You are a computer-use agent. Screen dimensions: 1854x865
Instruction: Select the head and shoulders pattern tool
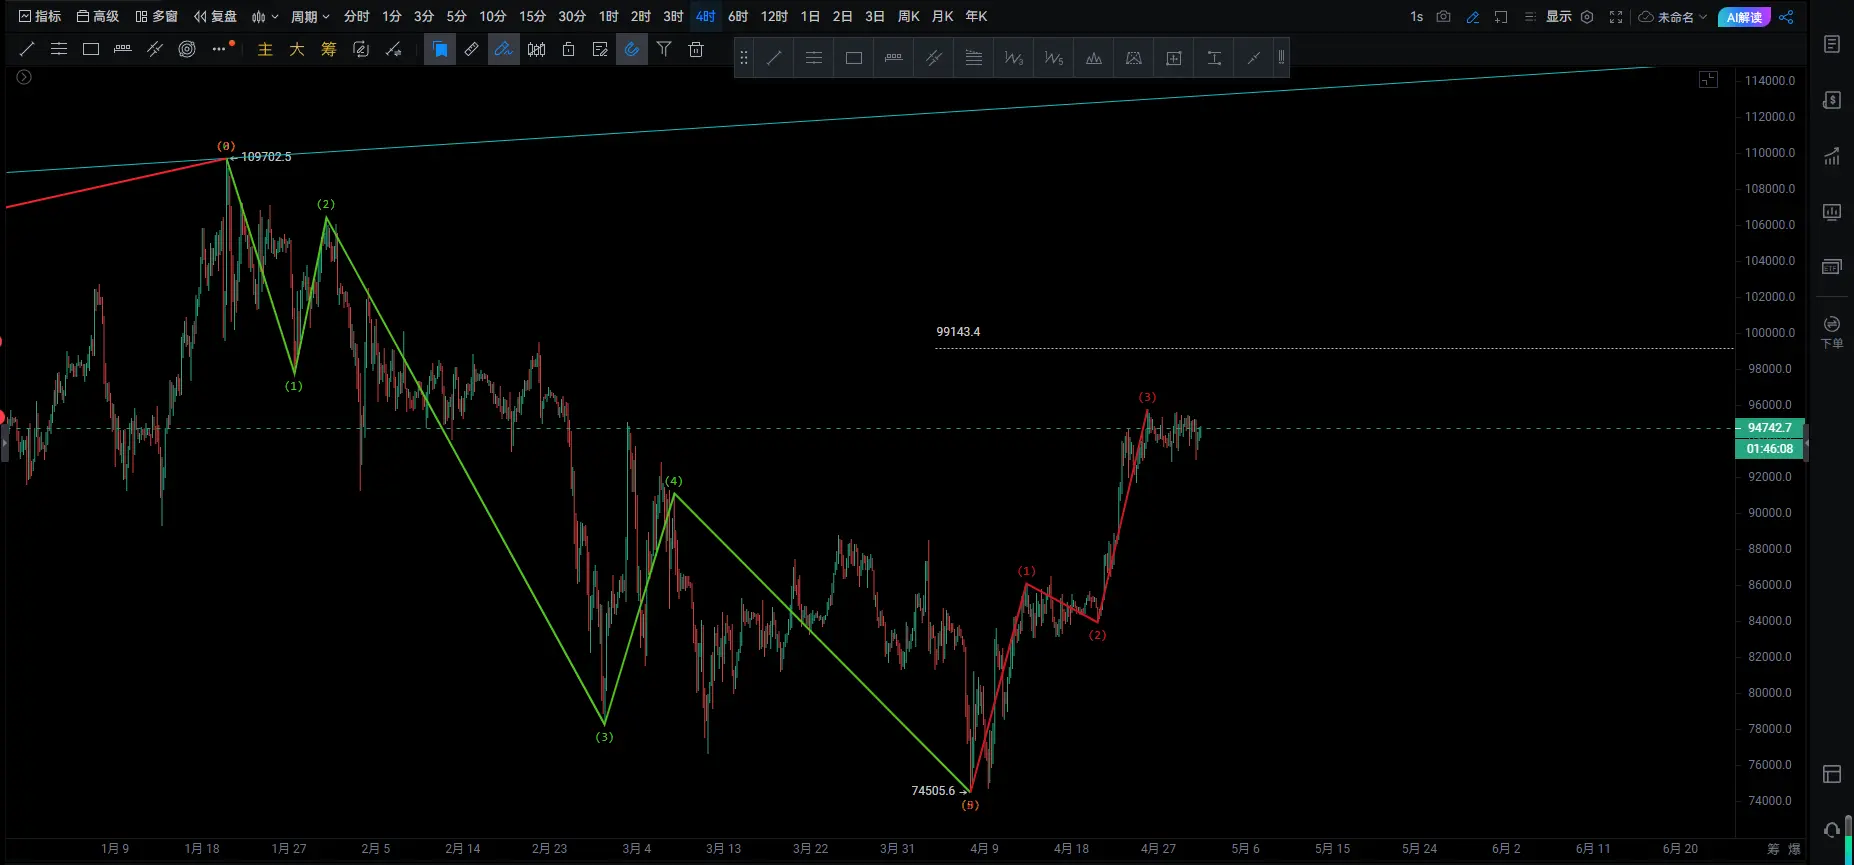pyautogui.click(x=1094, y=58)
